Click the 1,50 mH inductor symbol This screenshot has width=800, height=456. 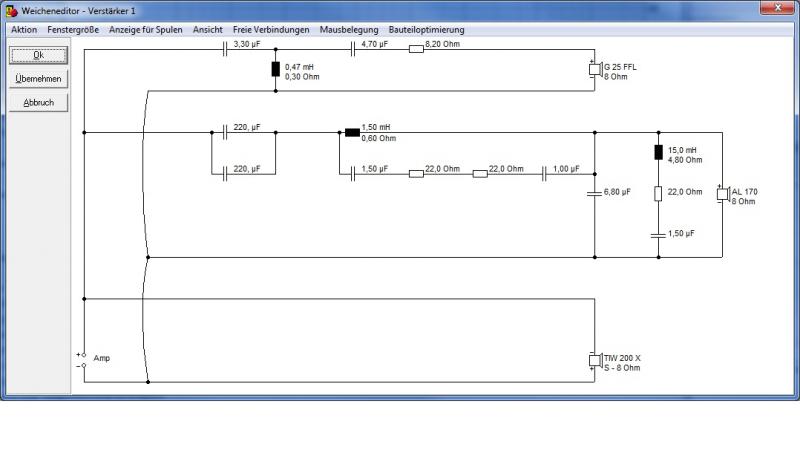click(x=353, y=133)
